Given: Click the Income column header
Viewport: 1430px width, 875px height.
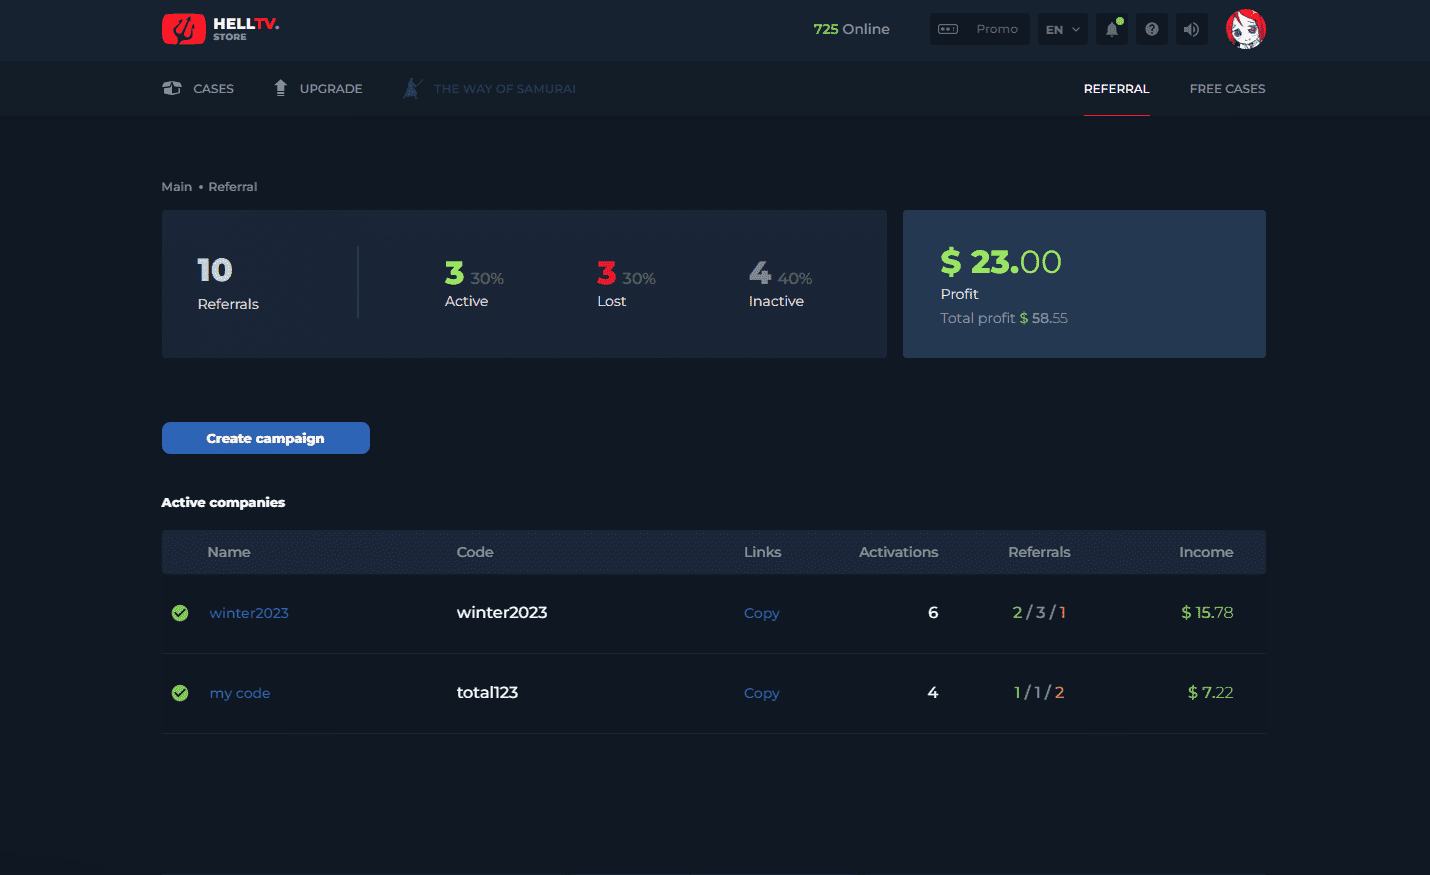Looking at the screenshot, I should coord(1206,552).
